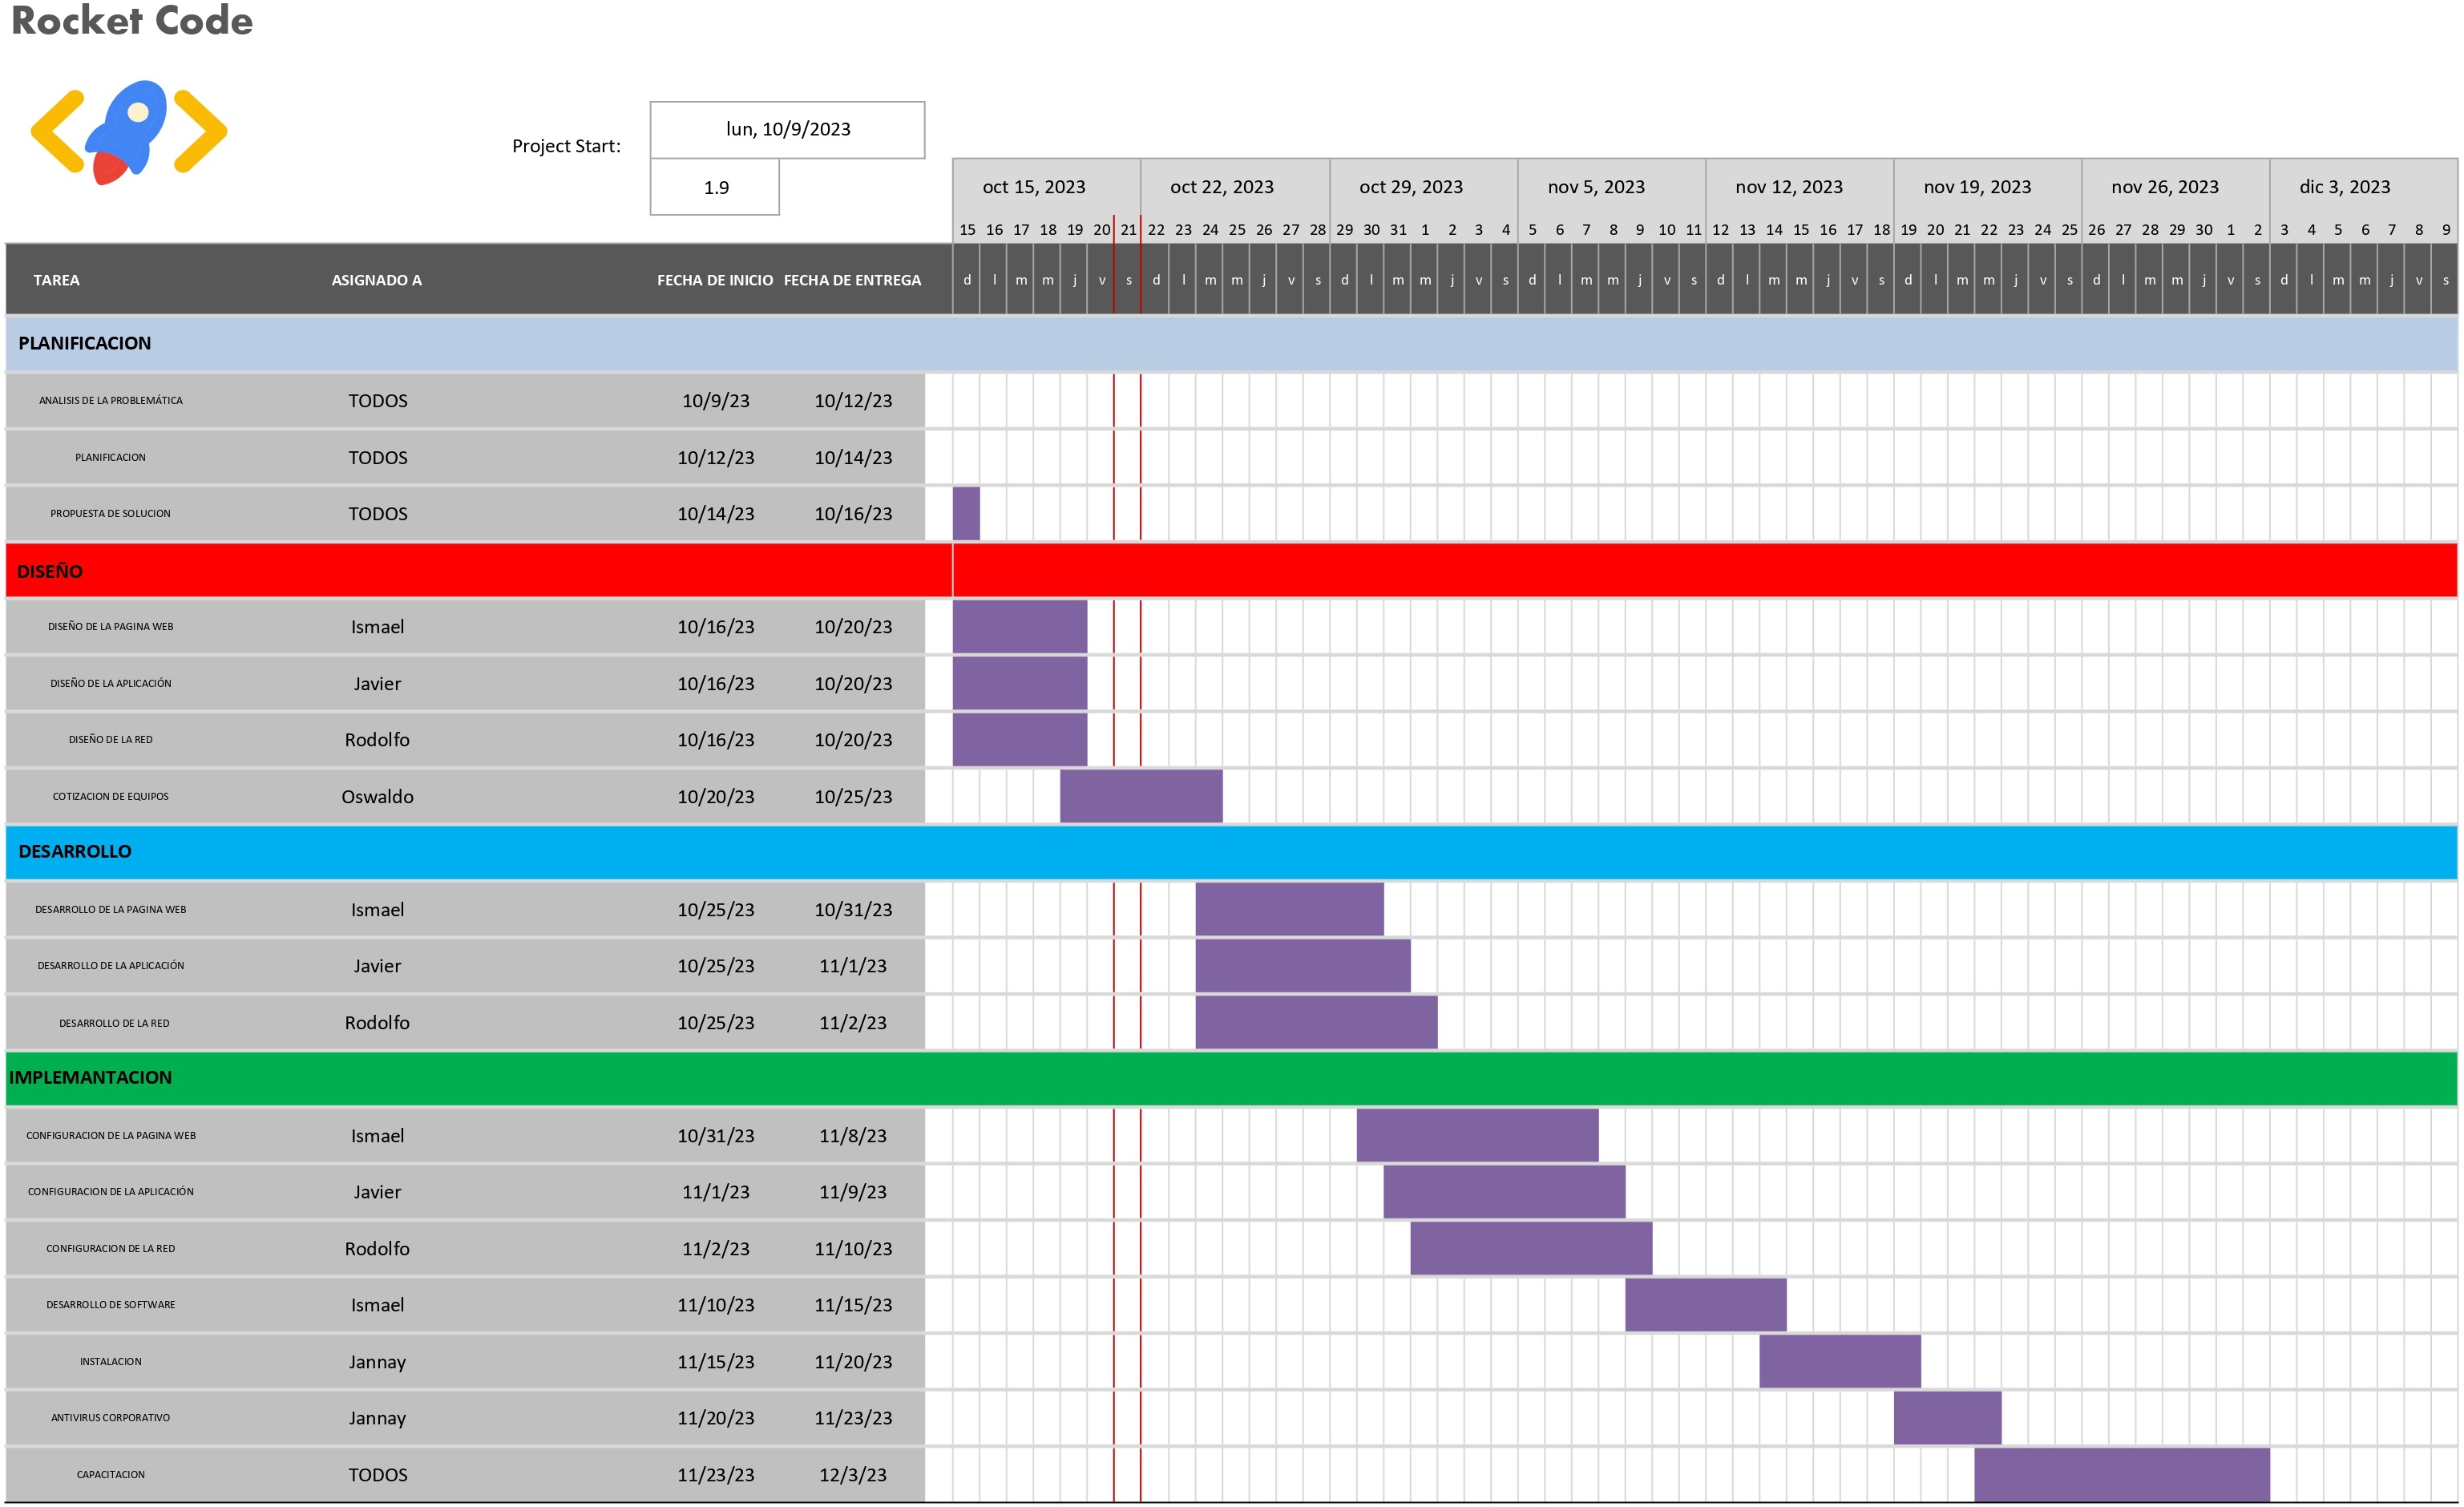This screenshot has height=1507, width=2464.
Task: Click the oct 29, 2023 week header
Action: tap(1423, 187)
